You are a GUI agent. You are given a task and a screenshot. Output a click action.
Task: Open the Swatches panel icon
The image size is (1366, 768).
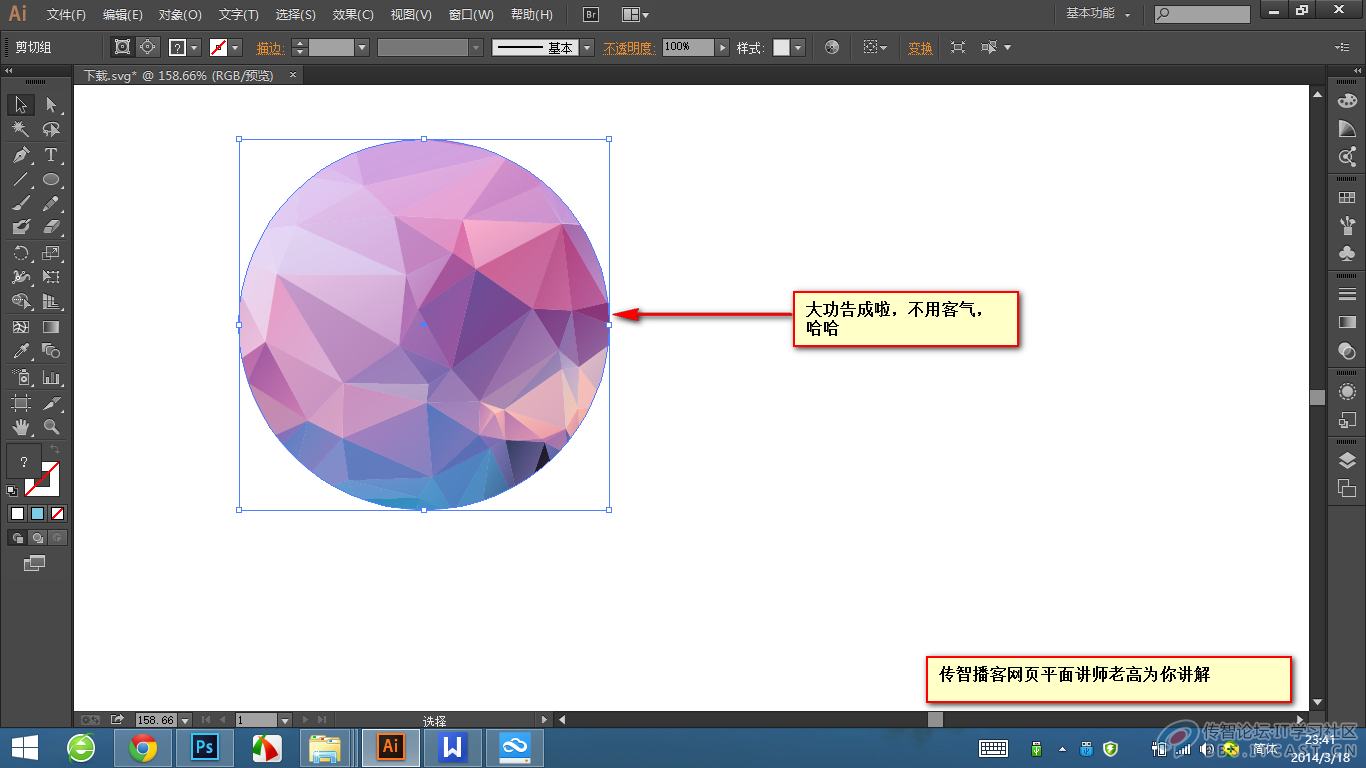(1347, 198)
